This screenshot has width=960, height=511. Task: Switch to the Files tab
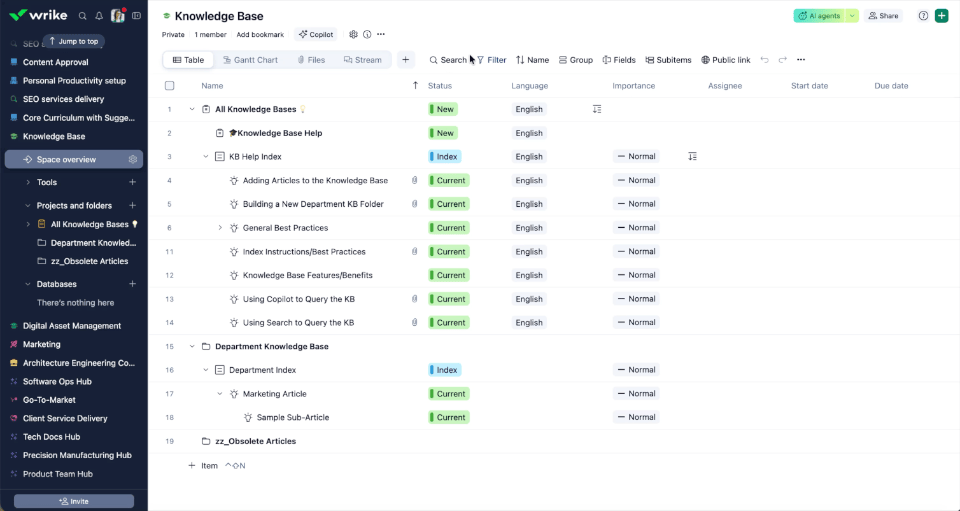pyautogui.click(x=311, y=60)
